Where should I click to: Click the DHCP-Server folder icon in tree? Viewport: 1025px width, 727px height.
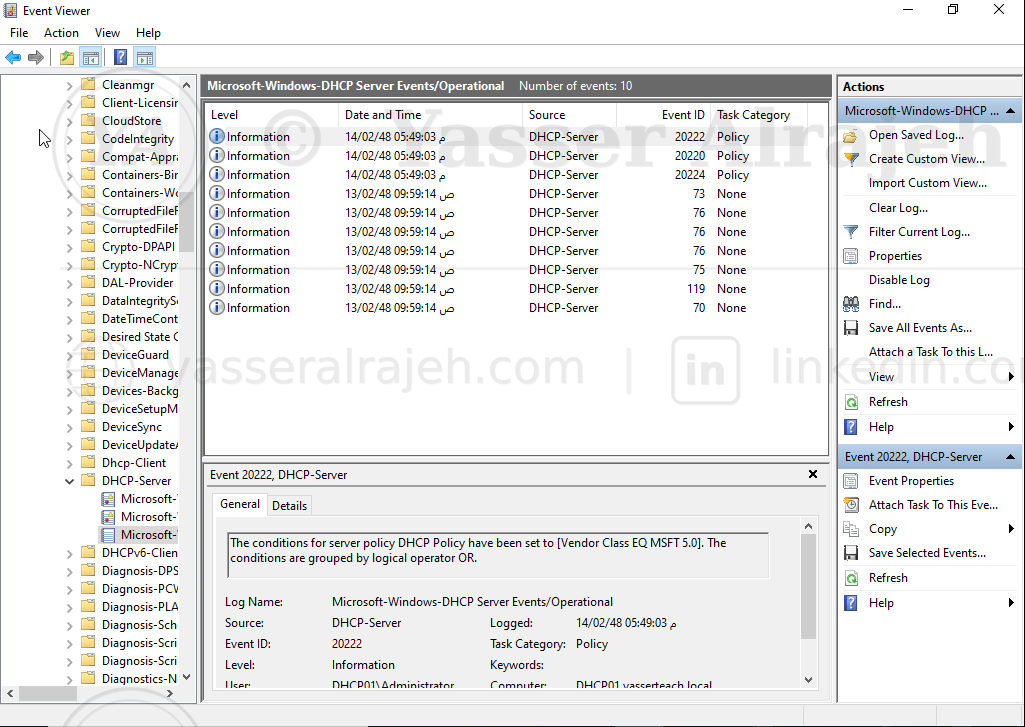pyautogui.click(x=88, y=481)
